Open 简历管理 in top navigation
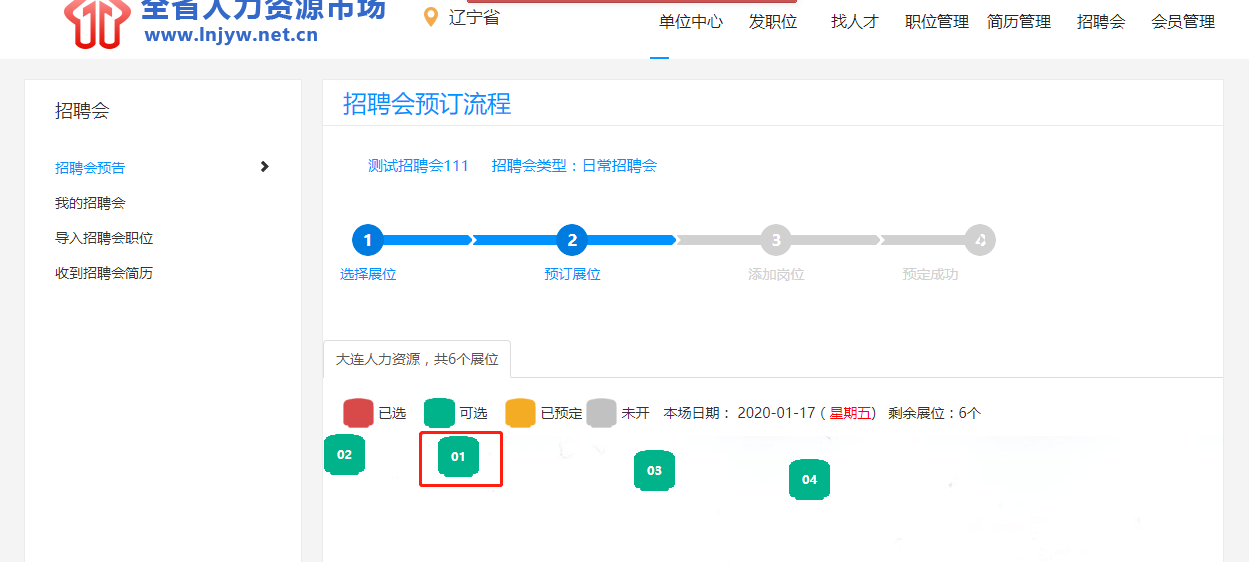 tap(1019, 21)
